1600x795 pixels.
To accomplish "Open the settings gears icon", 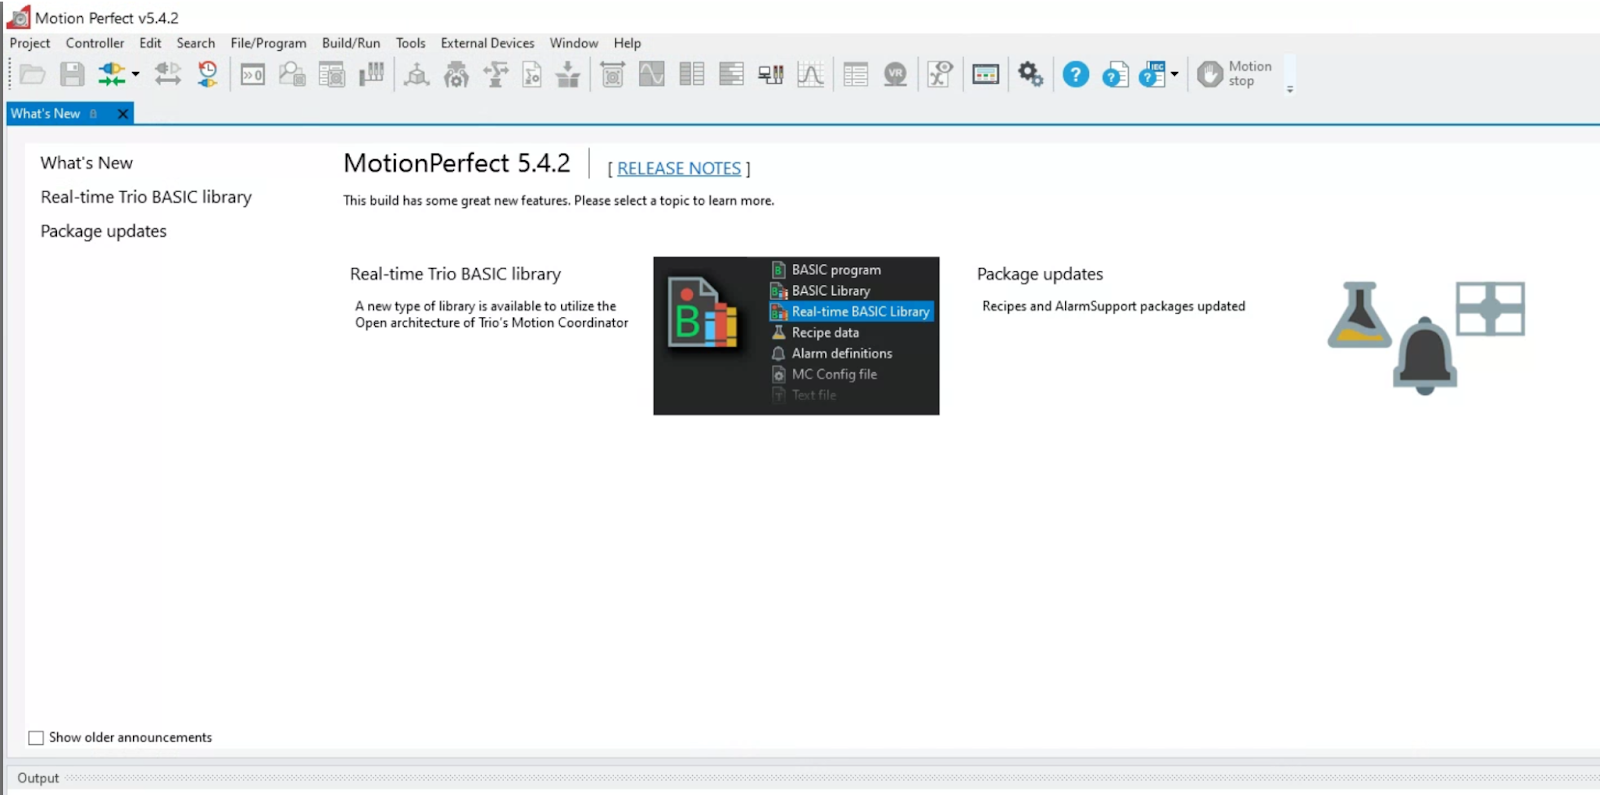I will pos(1031,74).
